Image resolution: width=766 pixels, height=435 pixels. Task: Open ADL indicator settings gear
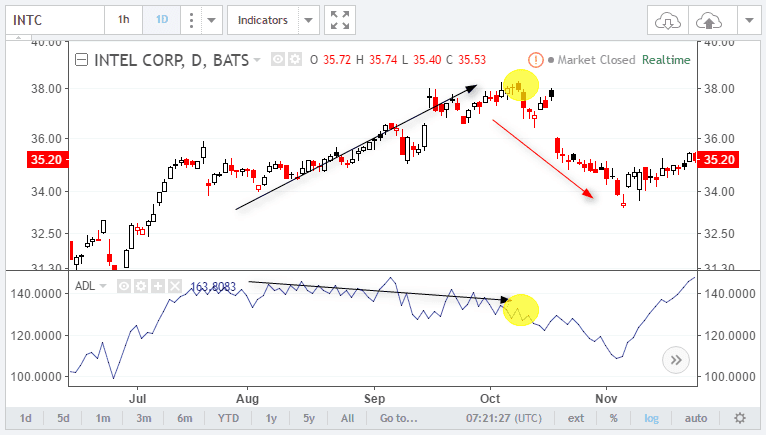tap(141, 286)
